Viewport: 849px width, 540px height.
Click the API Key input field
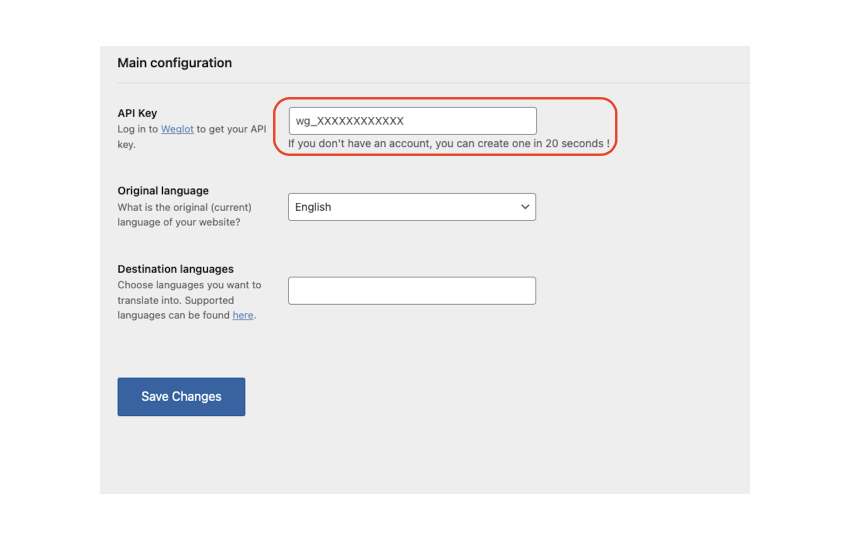coord(413,121)
